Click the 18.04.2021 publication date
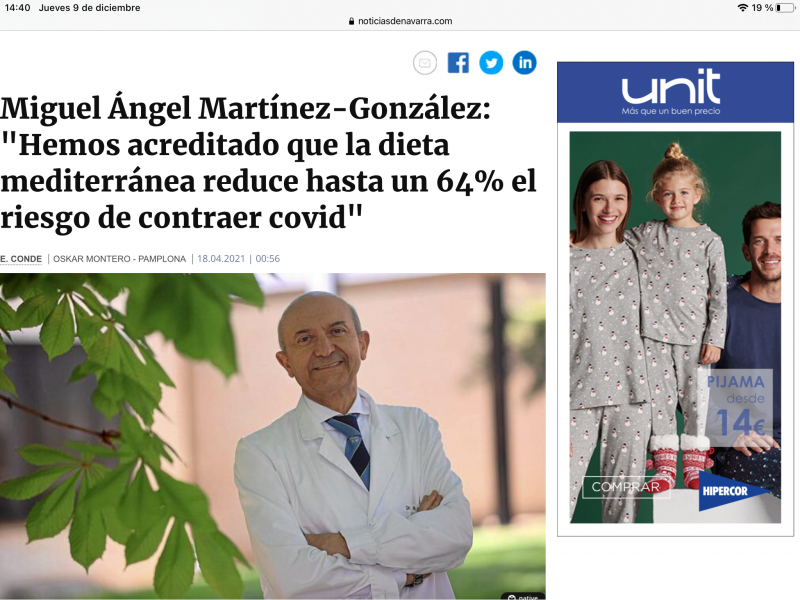 pos(221,259)
